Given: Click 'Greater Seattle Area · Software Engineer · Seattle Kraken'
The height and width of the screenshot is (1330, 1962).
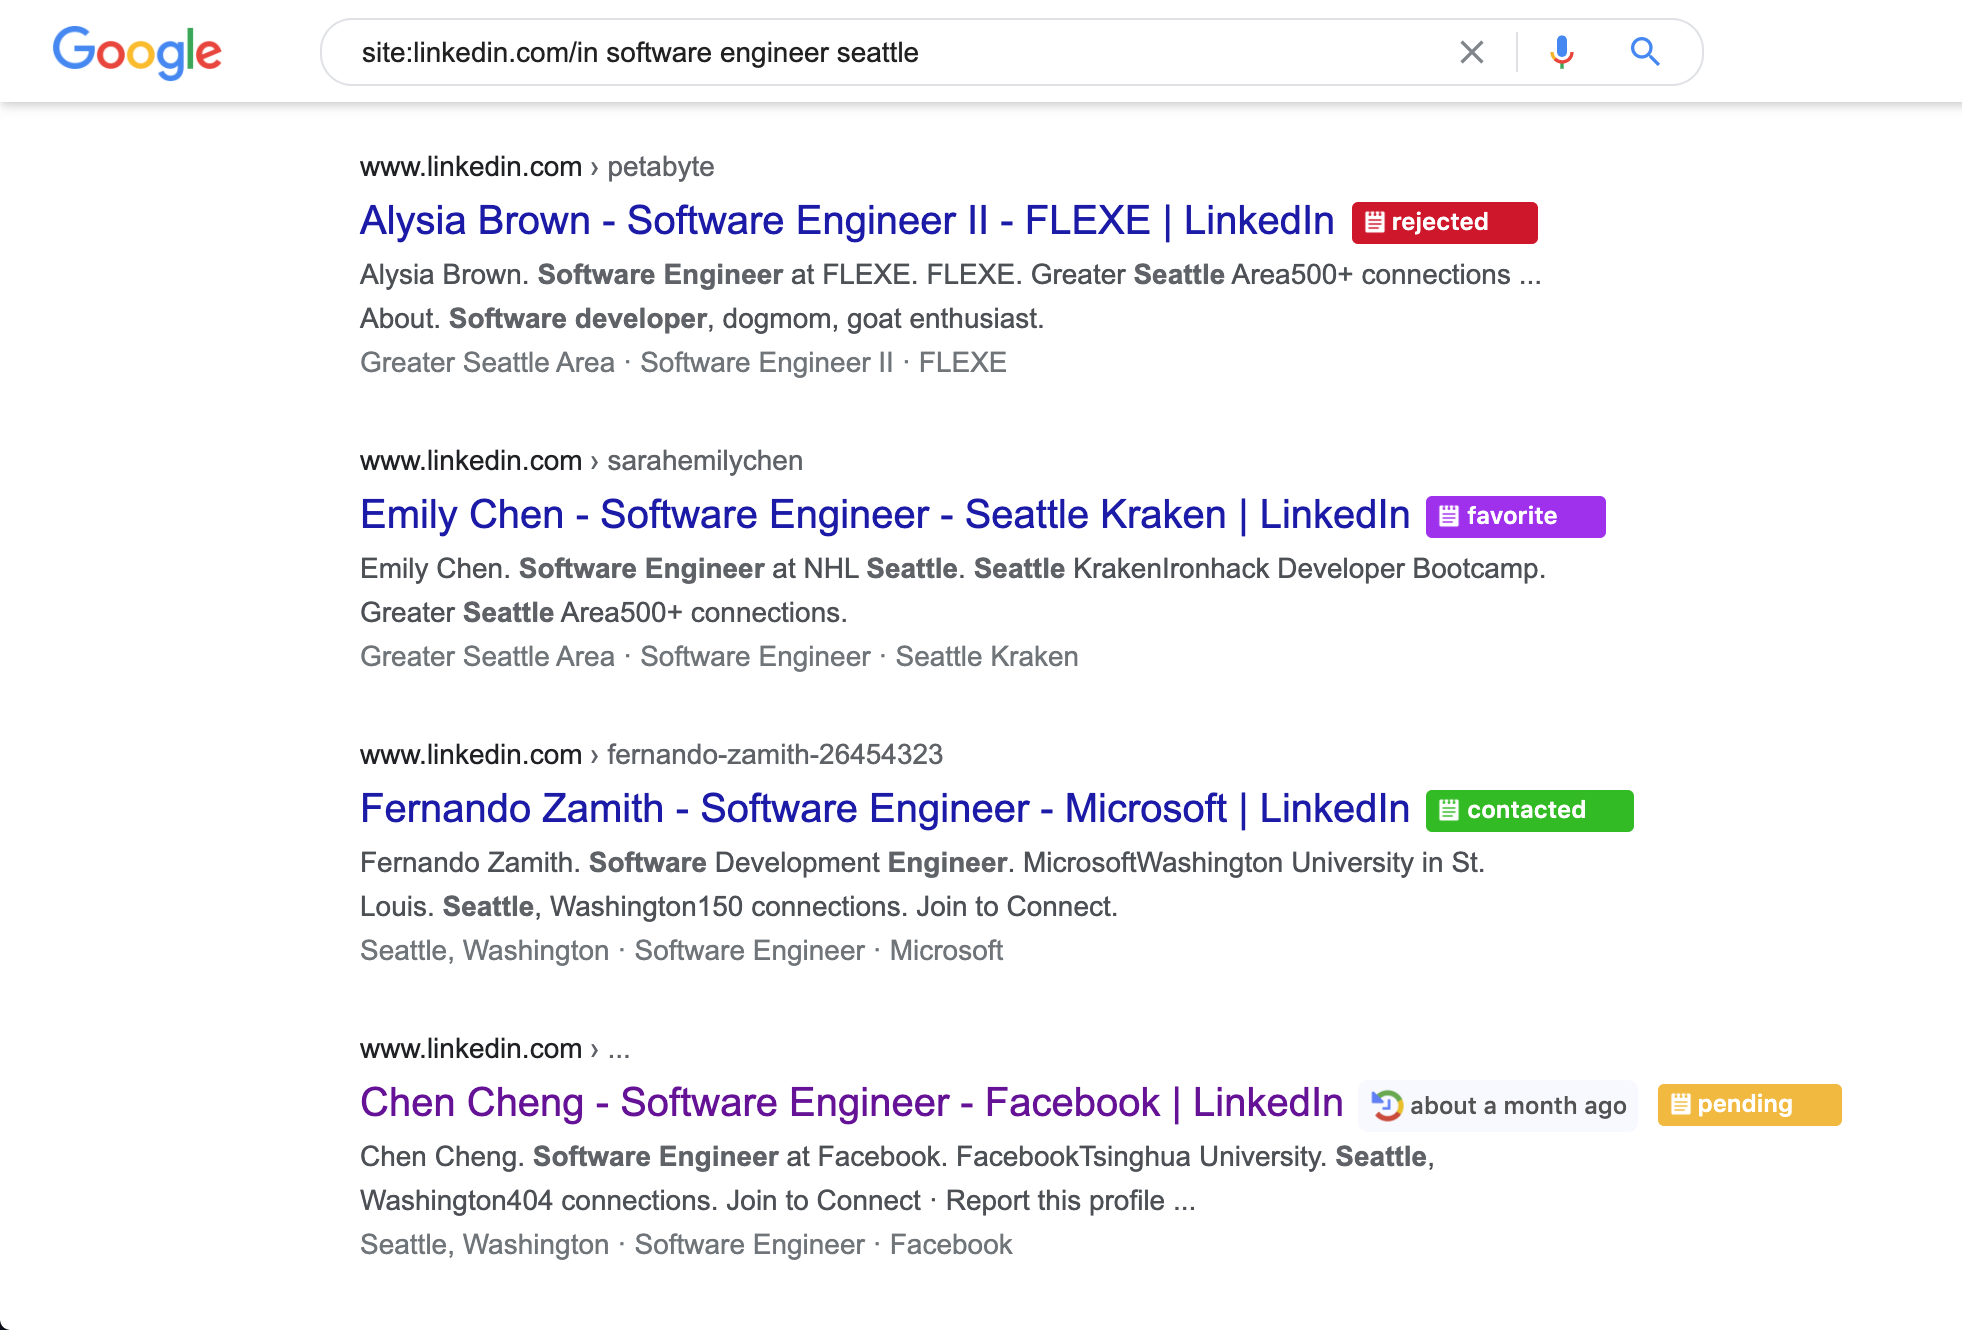Looking at the screenshot, I should point(719,656).
